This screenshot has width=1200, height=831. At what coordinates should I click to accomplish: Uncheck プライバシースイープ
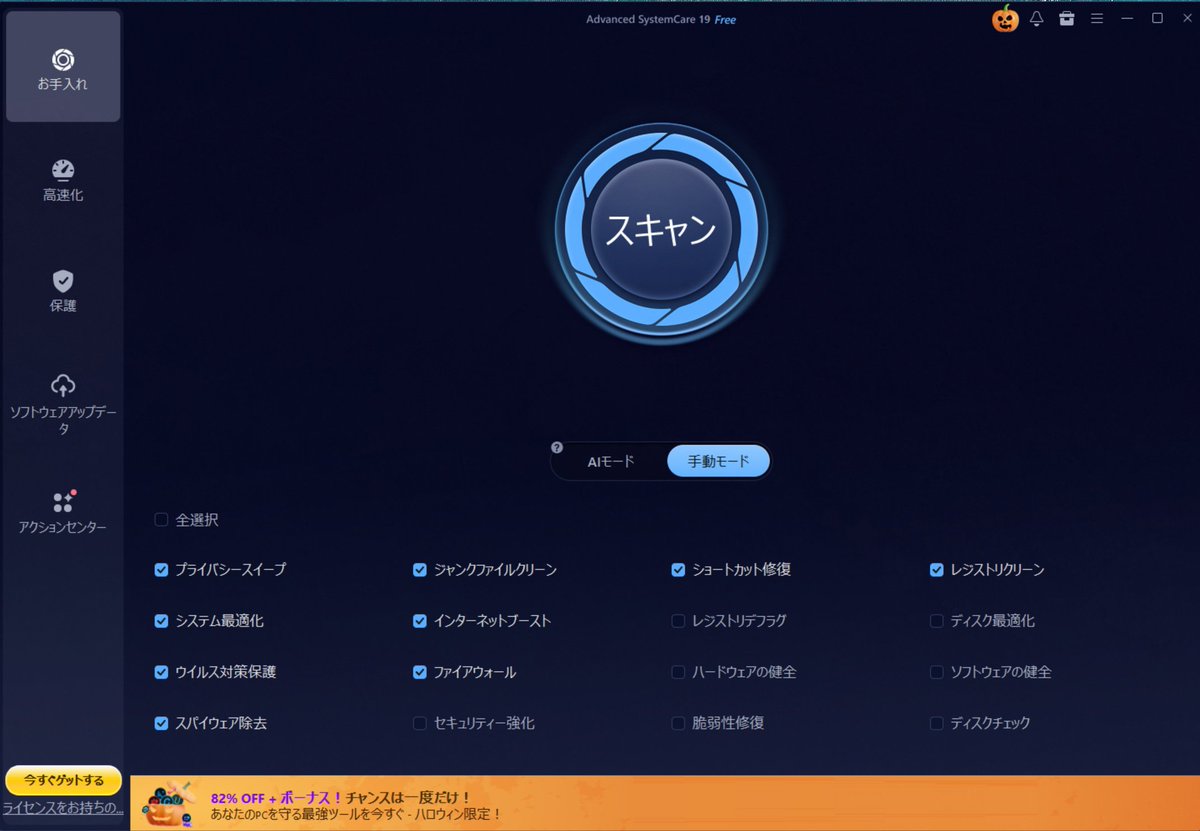coord(161,570)
